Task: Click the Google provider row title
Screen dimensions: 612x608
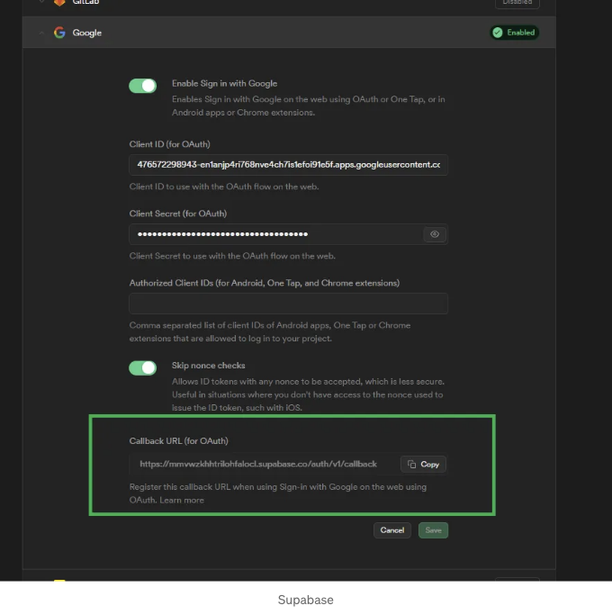Action: pos(87,33)
